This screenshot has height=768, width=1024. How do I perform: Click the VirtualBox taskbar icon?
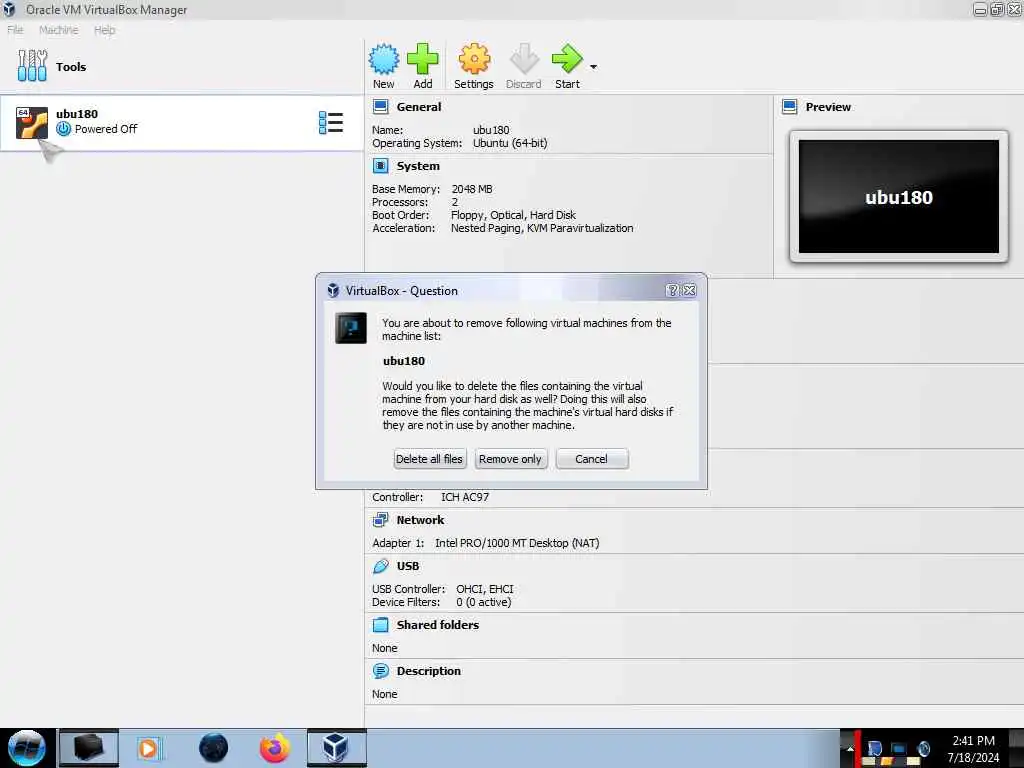(x=336, y=748)
